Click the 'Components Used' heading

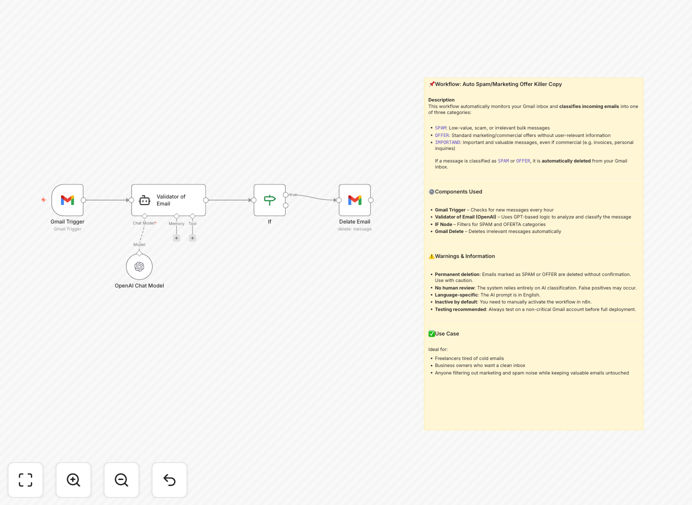tap(458, 192)
